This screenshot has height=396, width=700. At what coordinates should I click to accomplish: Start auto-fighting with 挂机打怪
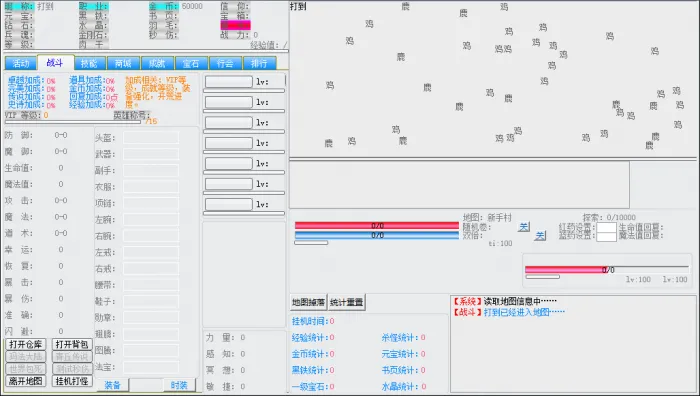(x=72, y=381)
